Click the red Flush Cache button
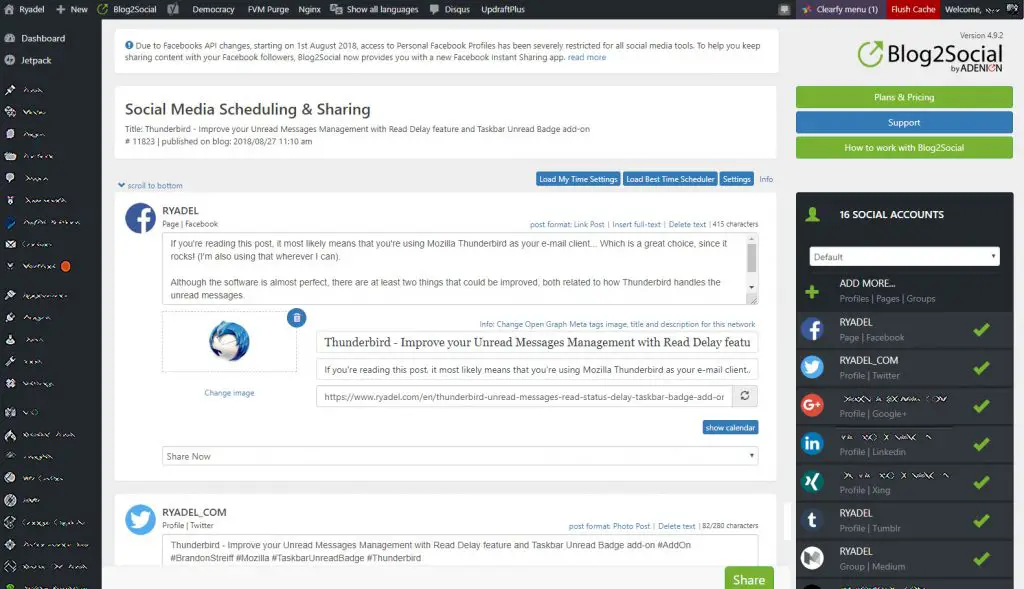This screenshot has height=589, width=1024. pos(913,9)
